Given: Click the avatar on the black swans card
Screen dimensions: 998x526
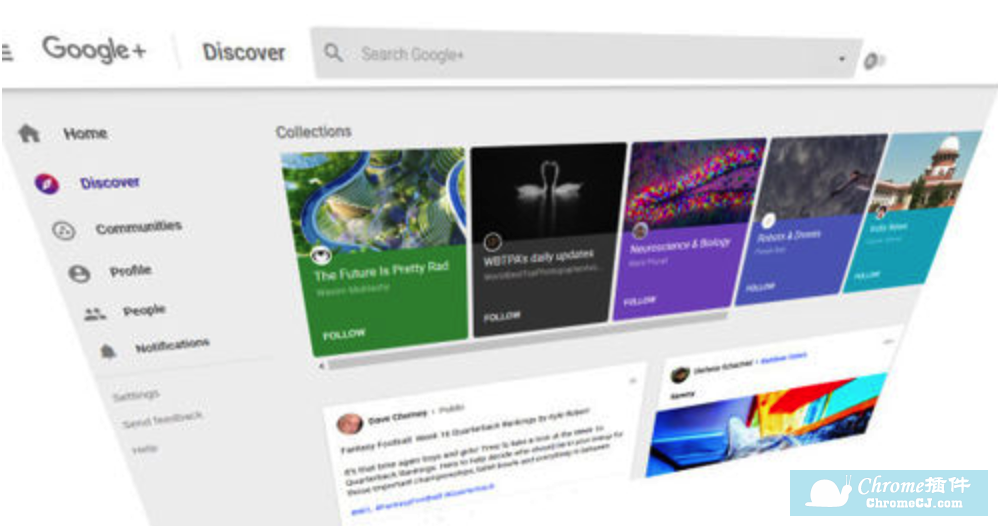Looking at the screenshot, I should [x=492, y=242].
